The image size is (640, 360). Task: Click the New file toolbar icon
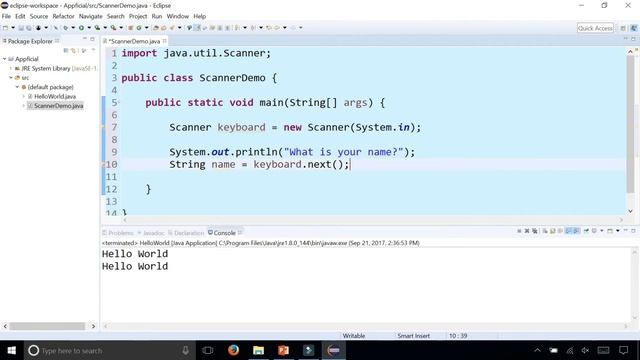pos(5,28)
